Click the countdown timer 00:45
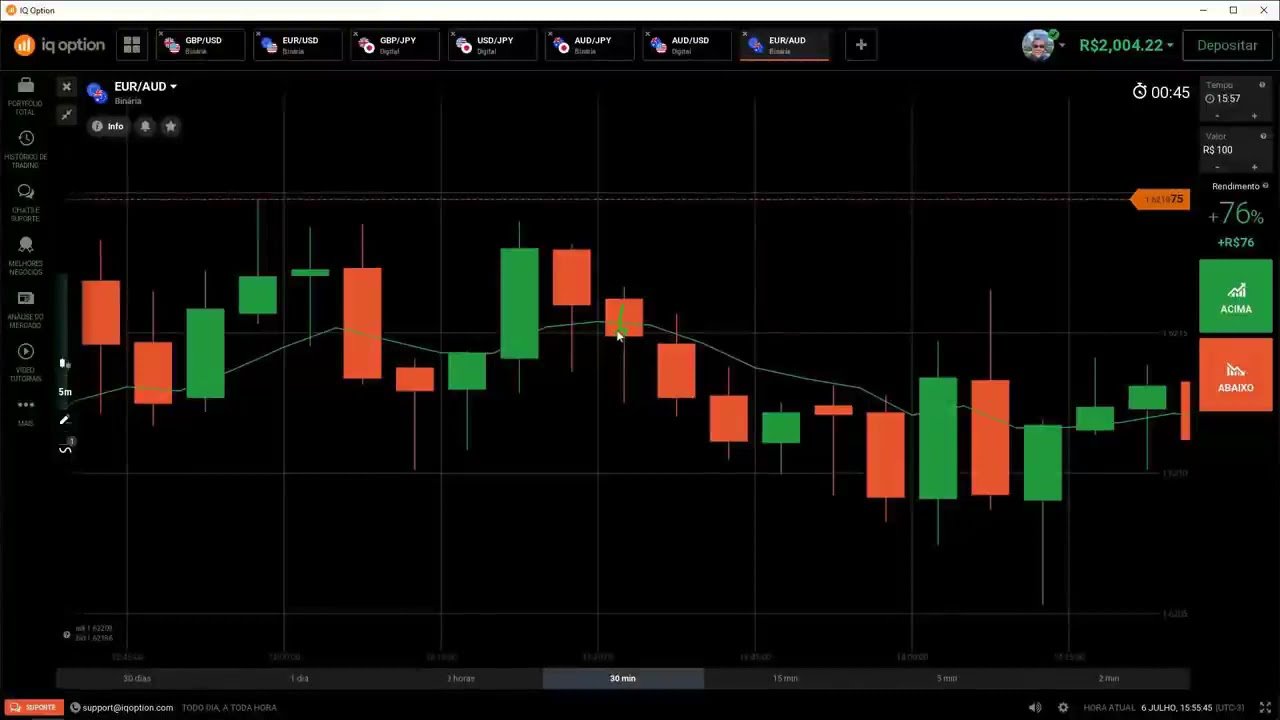 pyautogui.click(x=1161, y=92)
